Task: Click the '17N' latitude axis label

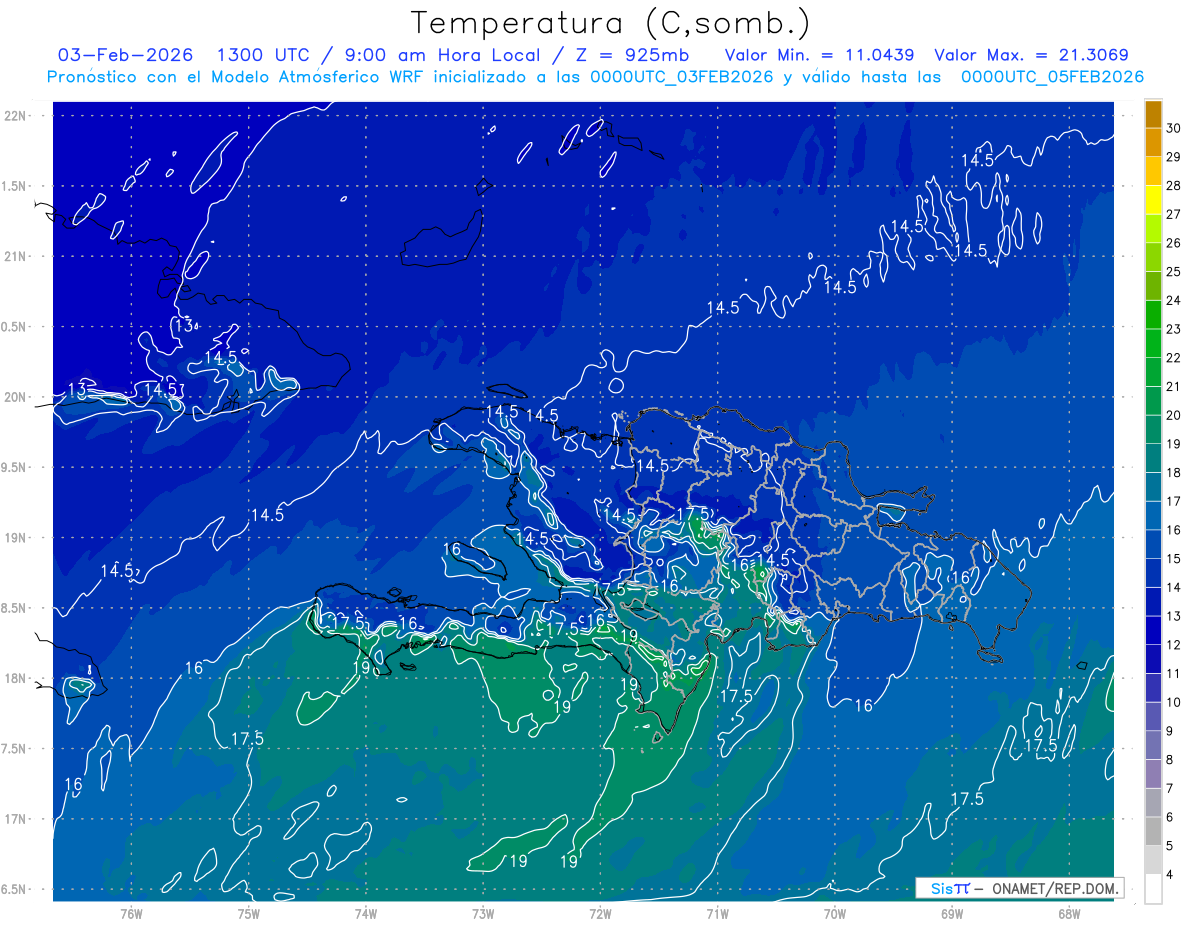Action: coord(17,819)
